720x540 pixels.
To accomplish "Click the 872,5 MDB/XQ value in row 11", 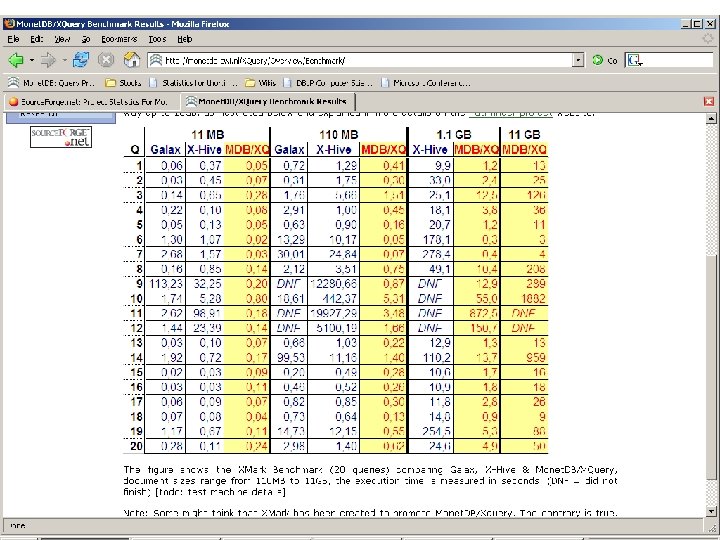I will [x=483, y=313].
